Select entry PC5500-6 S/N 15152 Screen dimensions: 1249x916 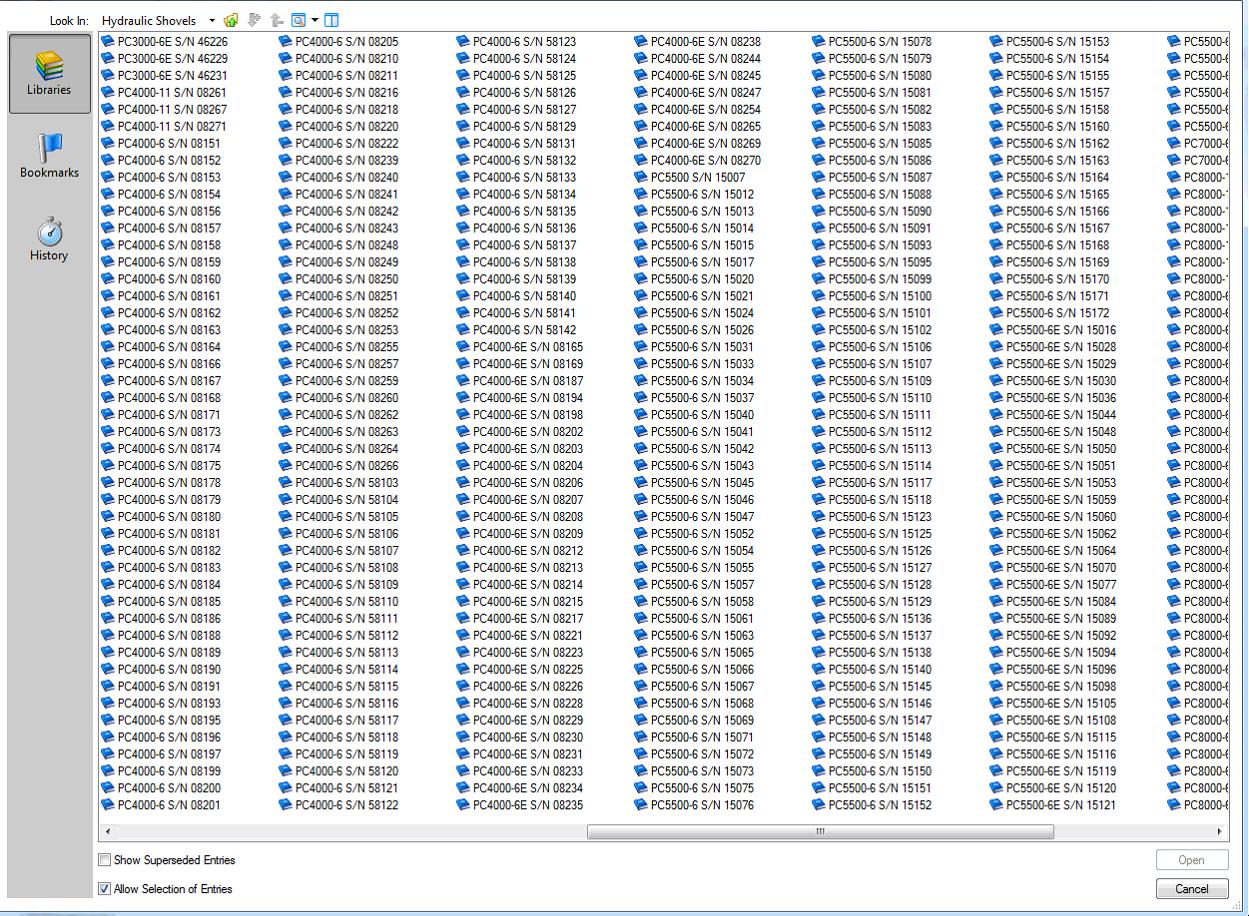tap(872, 805)
